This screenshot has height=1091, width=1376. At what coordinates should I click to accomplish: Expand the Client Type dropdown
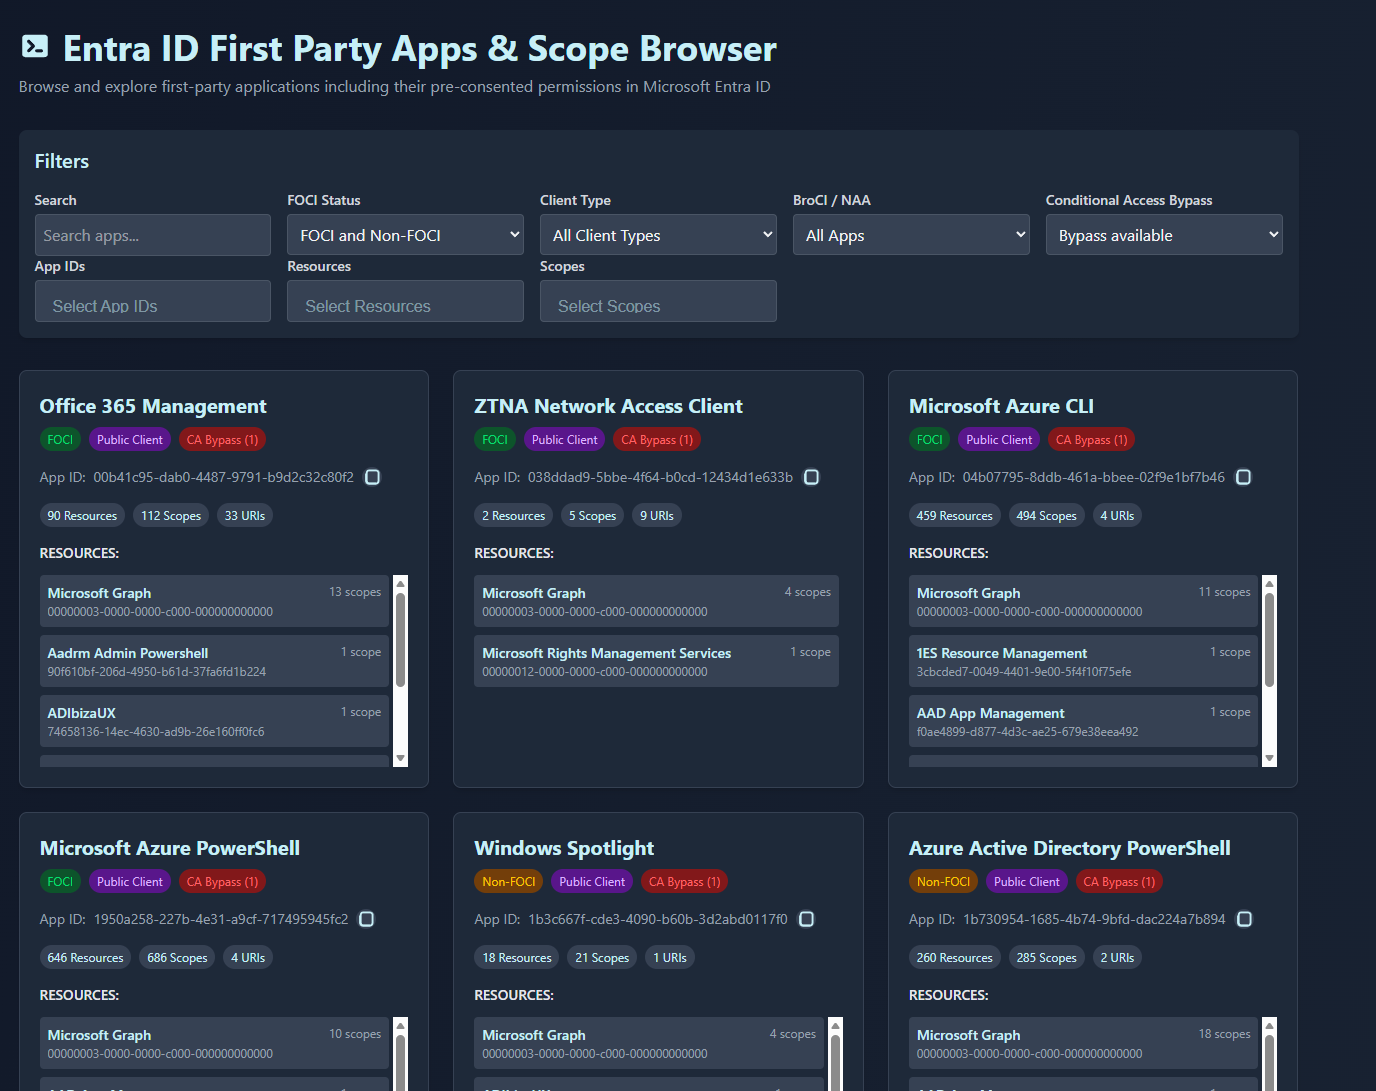tap(658, 235)
